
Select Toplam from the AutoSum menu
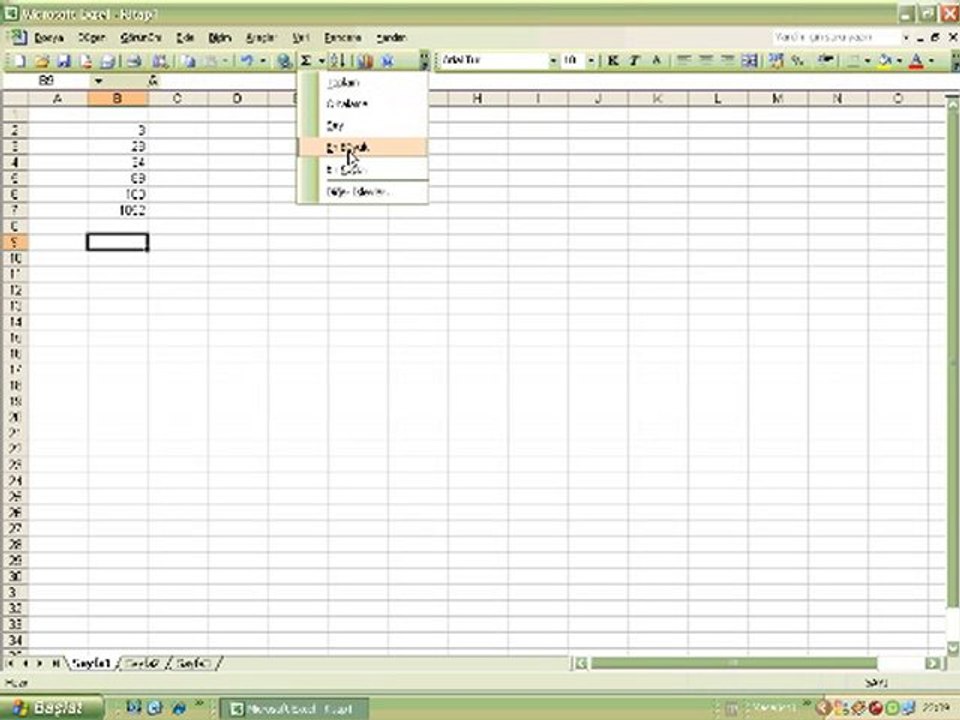point(362,83)
